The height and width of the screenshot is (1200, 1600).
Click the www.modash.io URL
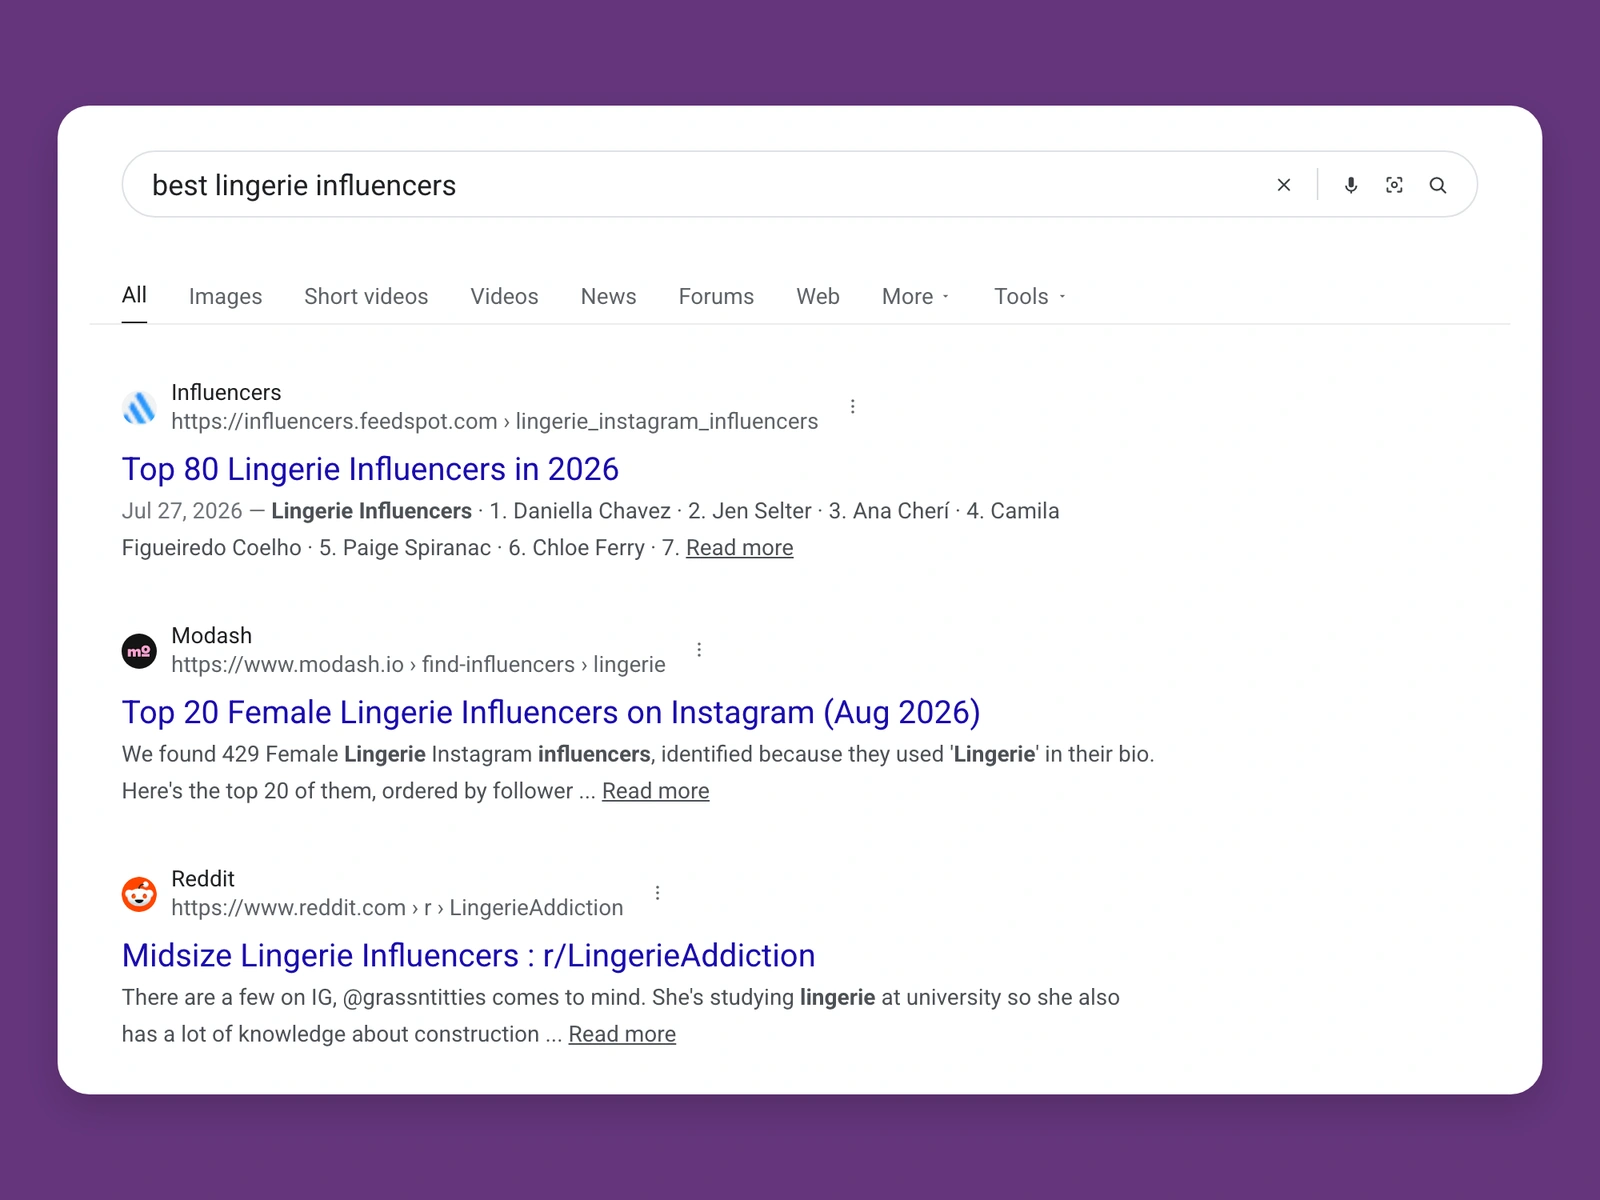pyautogui.click(x=418, y=664)
